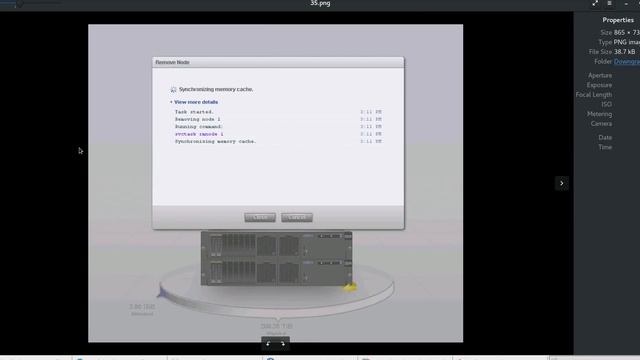Image resolution: width=640 pixels, height=360 pixels.
Task: Go to the next image arrow
Action: click(562, 183)
